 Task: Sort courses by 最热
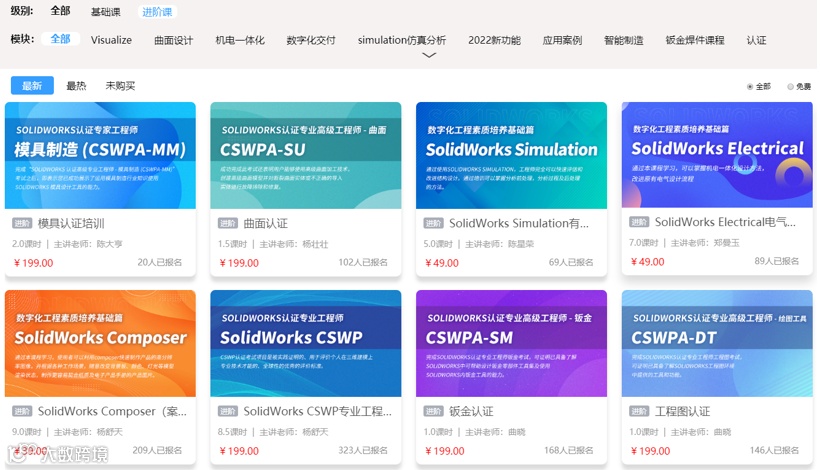(x=76, y=86)
